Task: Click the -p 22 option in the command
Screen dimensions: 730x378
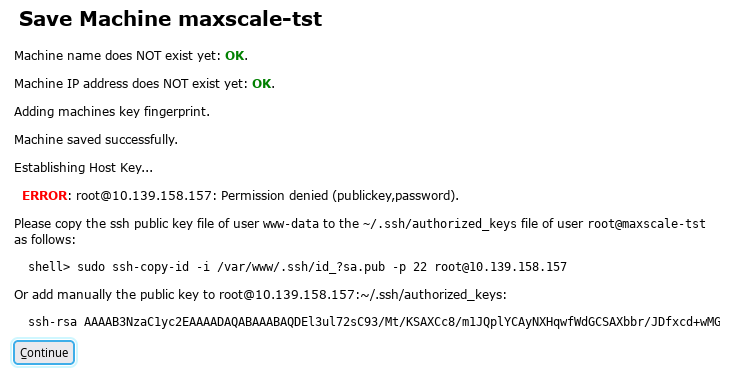Action: [410, 267]
